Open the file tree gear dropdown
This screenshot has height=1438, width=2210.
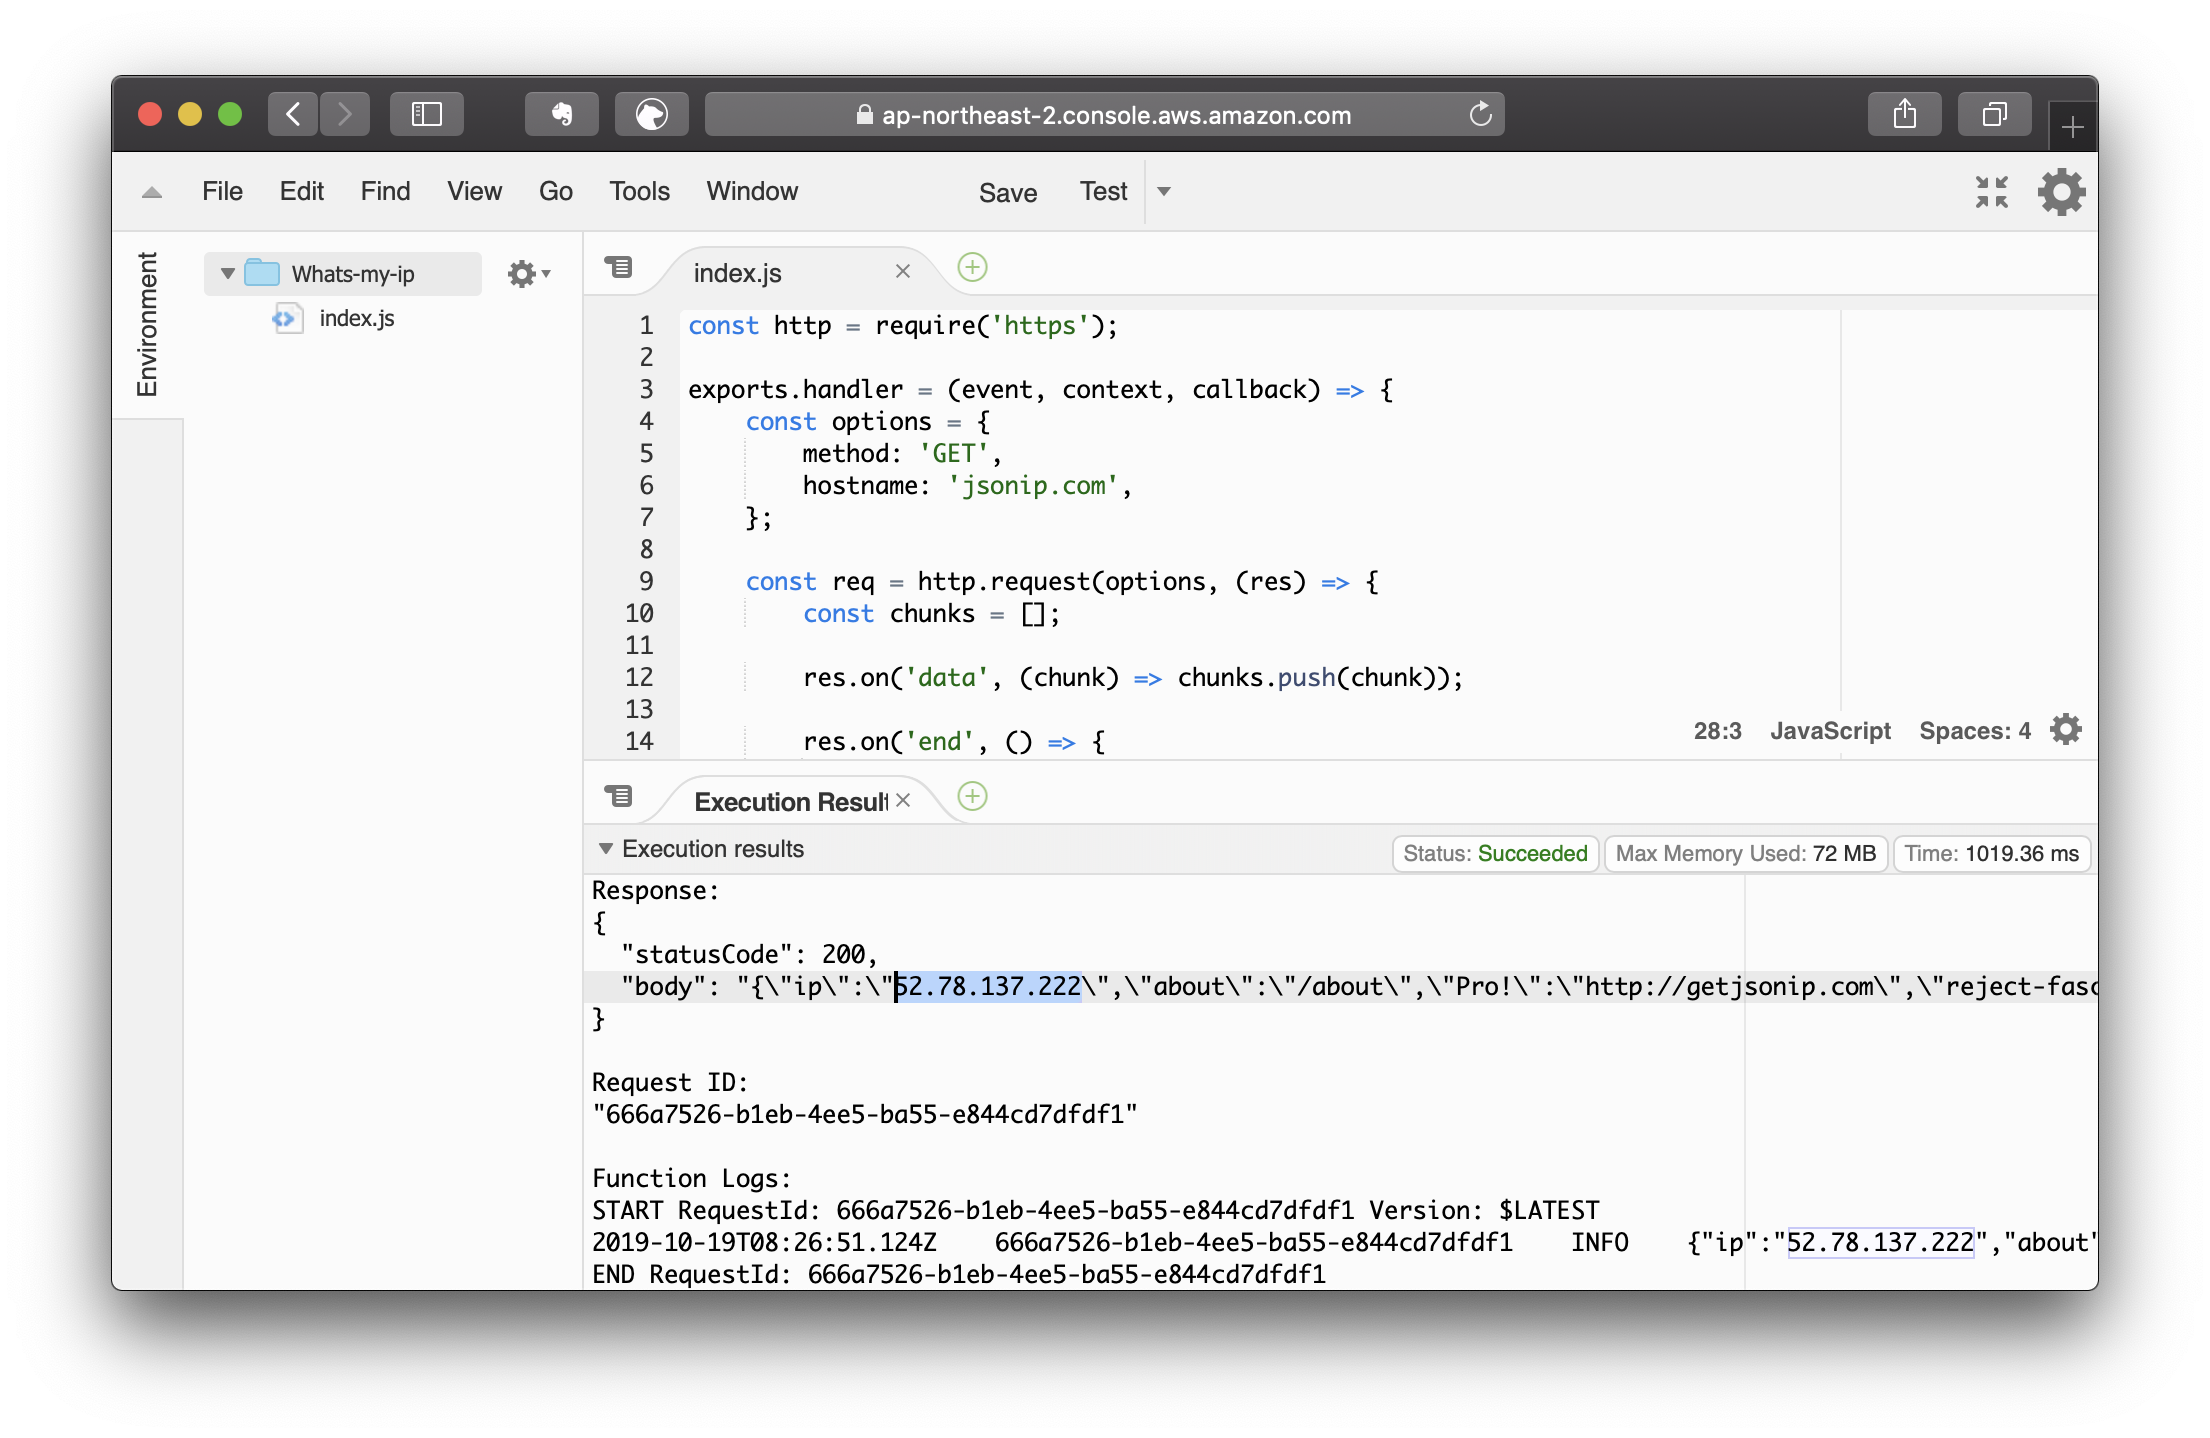tap(528, 274)
